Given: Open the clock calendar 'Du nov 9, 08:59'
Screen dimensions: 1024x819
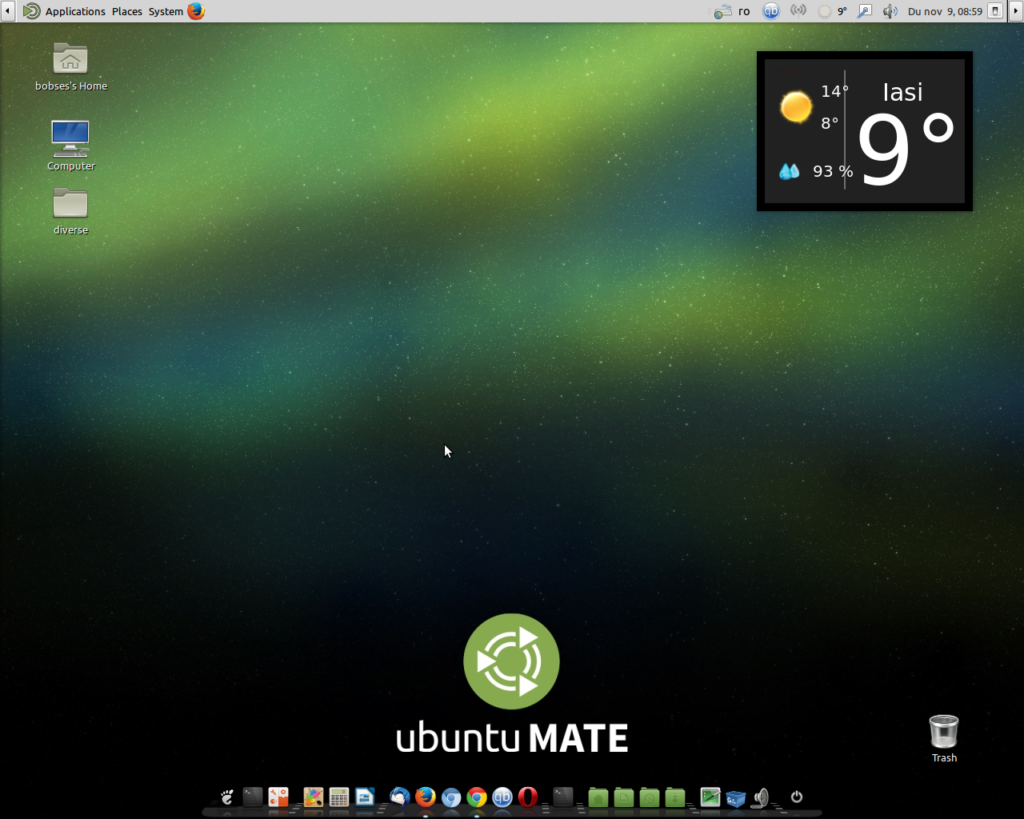Looking at the screenshot, I should [x=944, y=11].
